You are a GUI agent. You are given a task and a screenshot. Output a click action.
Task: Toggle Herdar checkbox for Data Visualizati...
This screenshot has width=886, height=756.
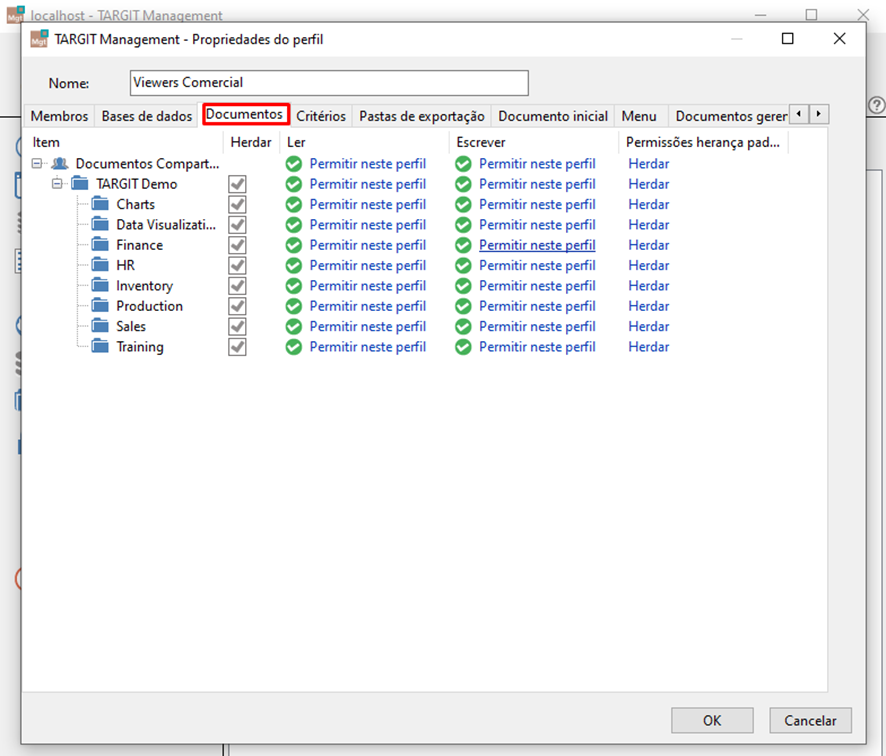[237, 225]
